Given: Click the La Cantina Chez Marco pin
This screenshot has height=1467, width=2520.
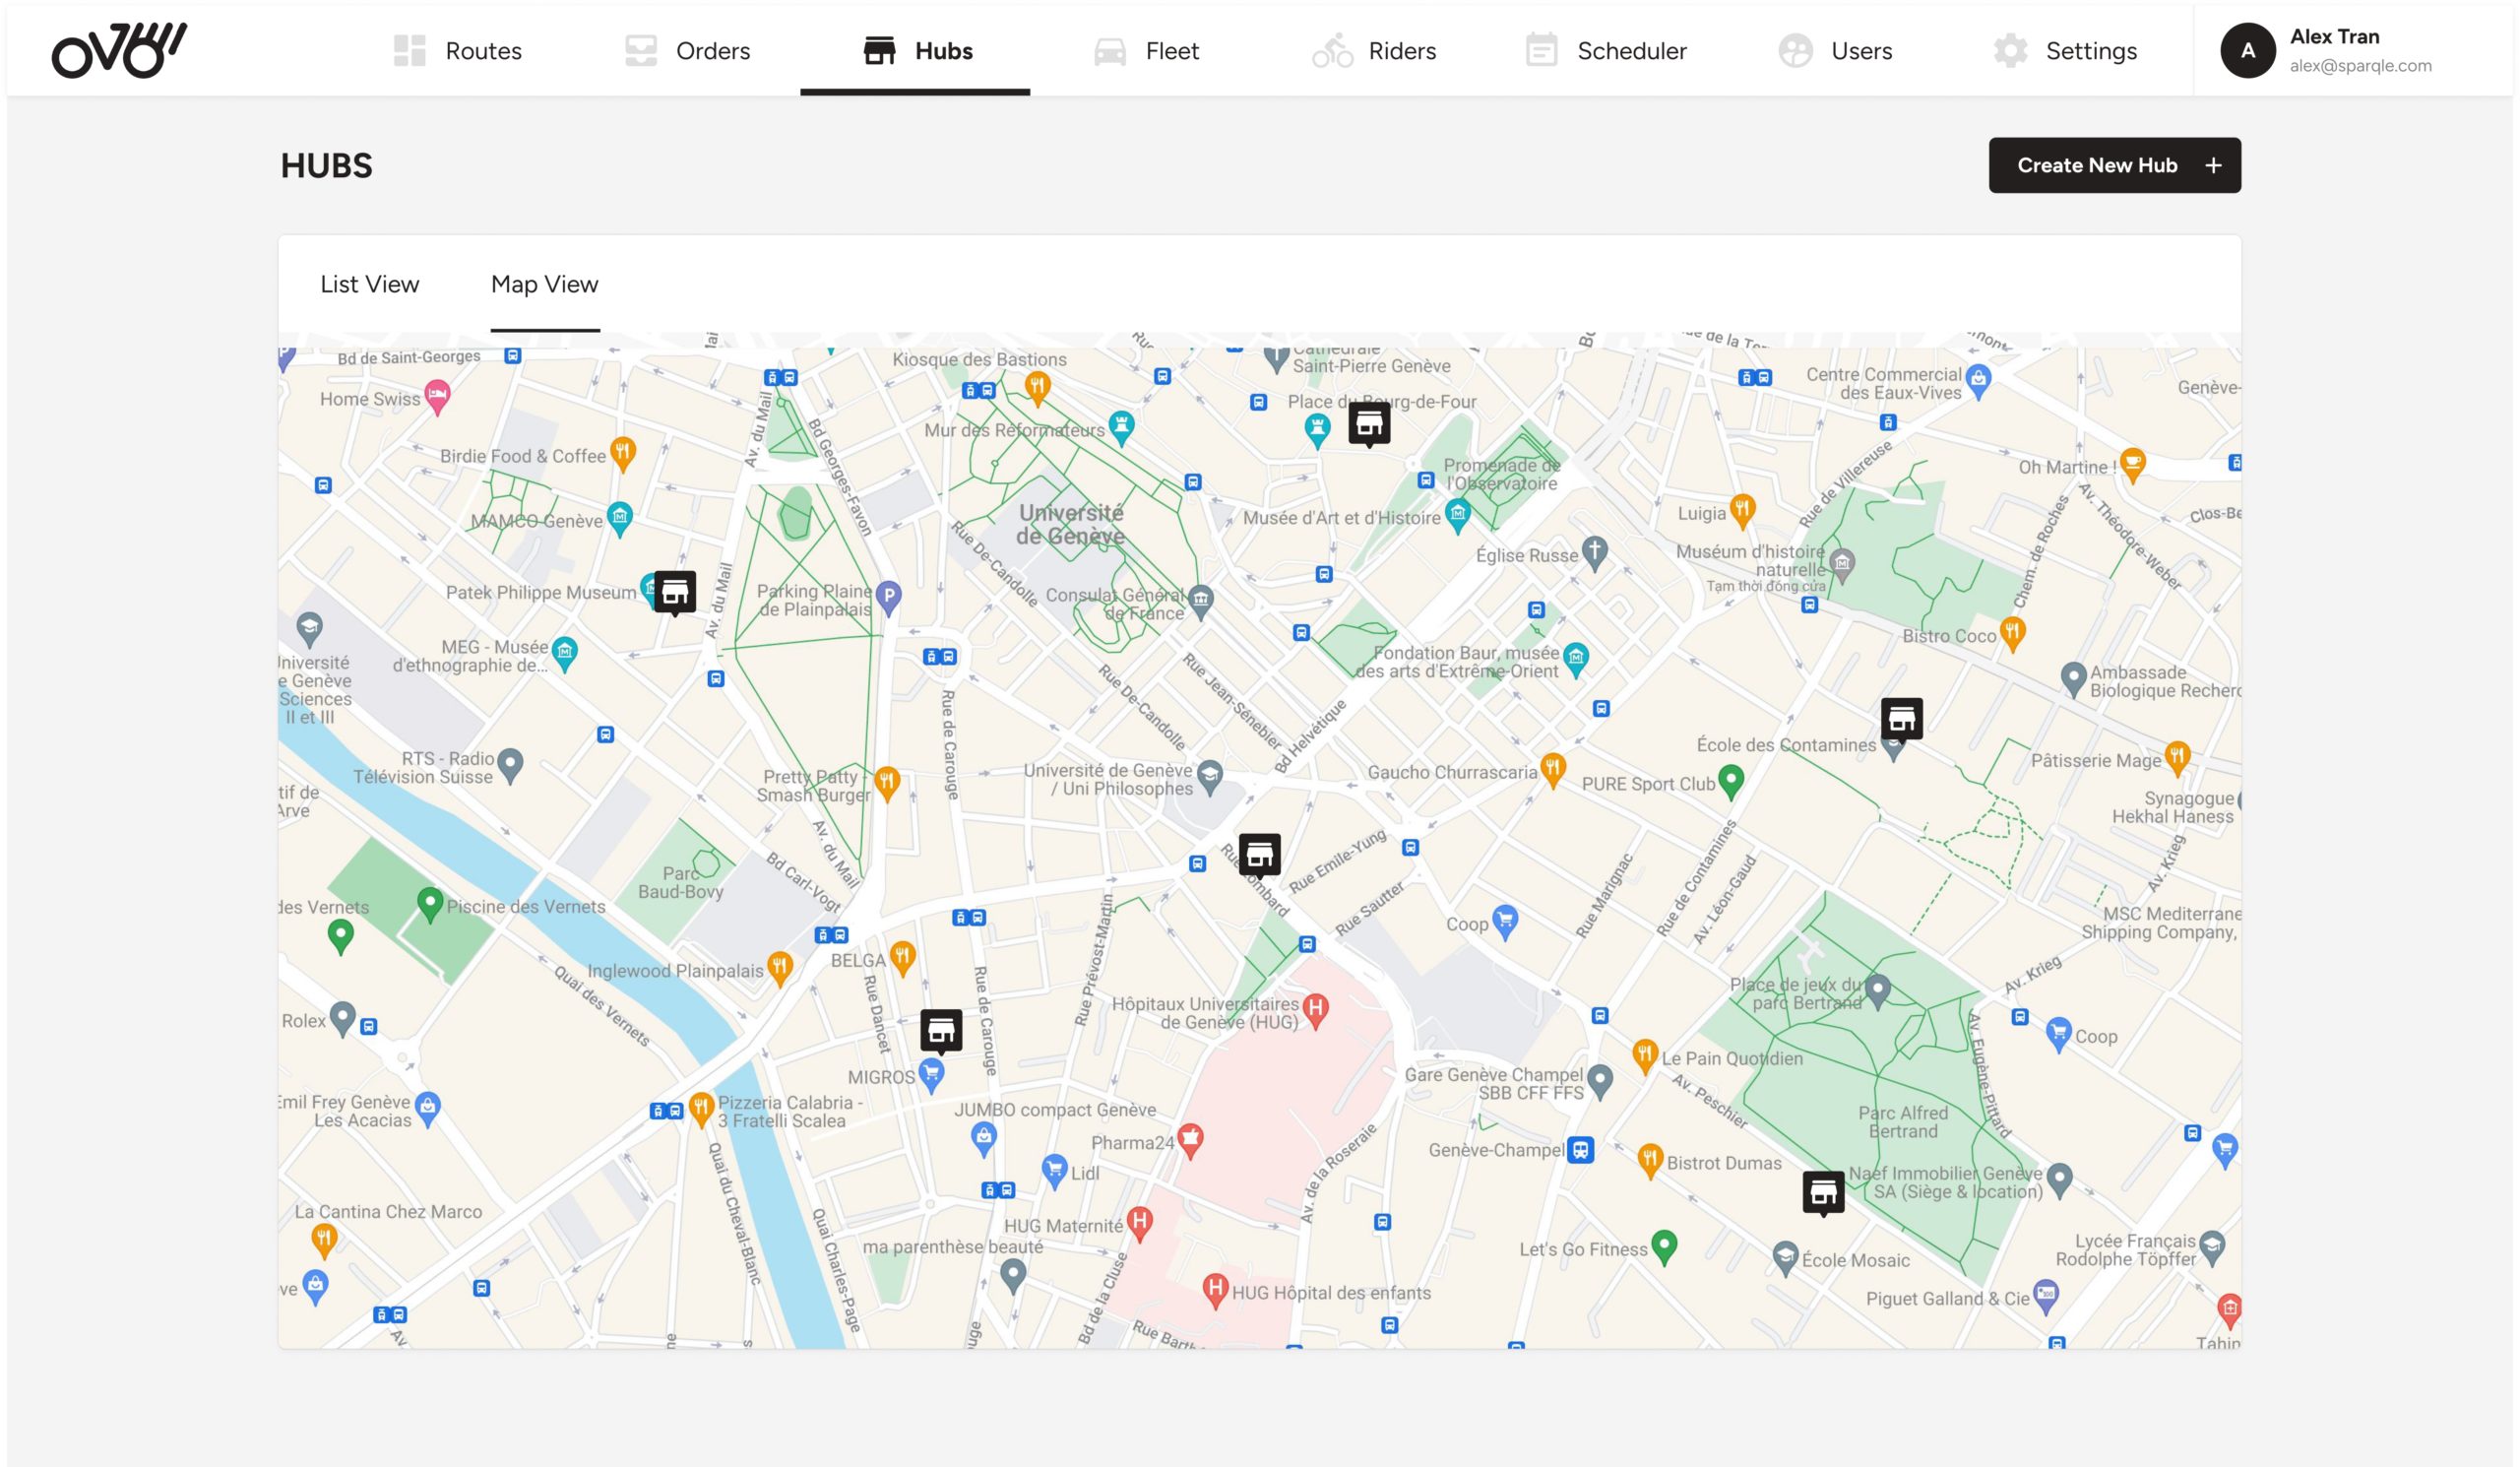Looking at the screenshot, I should point(324,1240).
